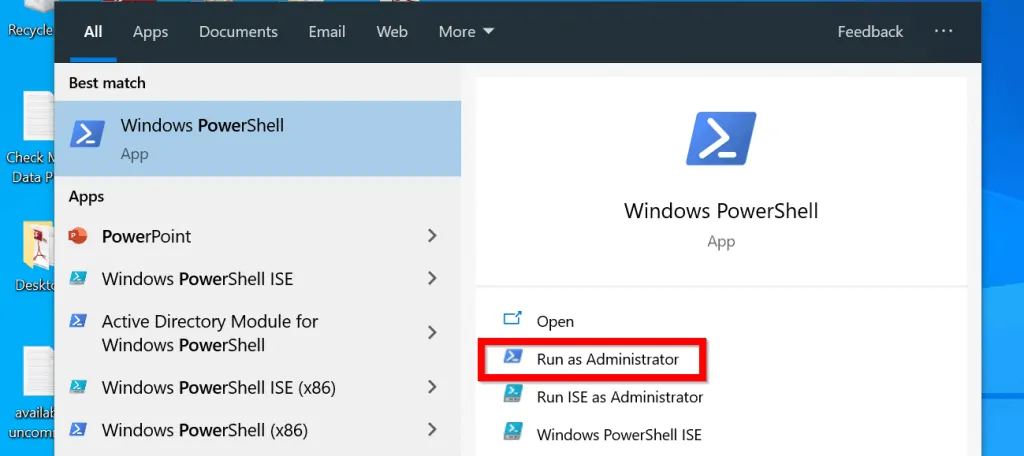The image size is (1024, 456).
Task: Switch to the Web search tab
Action: coord(392,31)
